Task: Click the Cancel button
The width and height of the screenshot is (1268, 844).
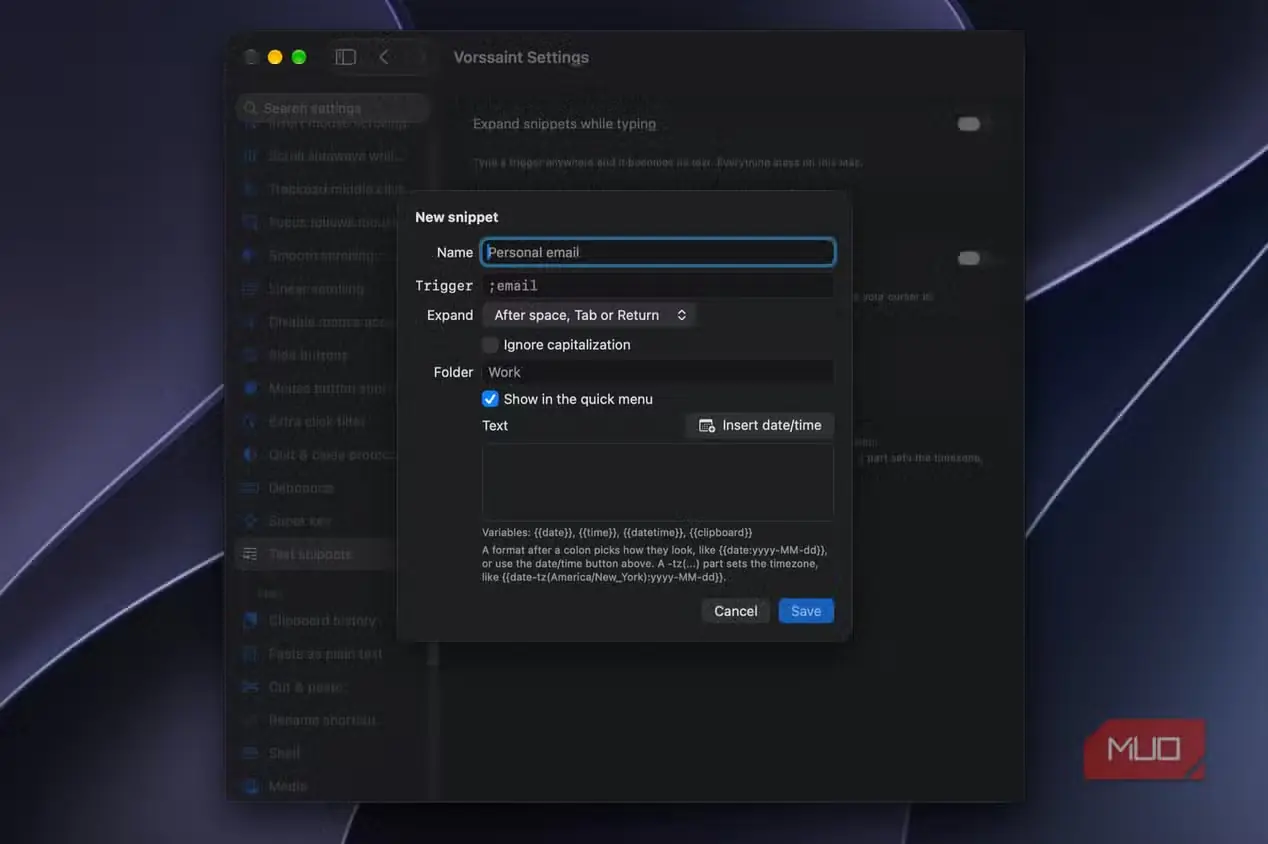Action: 736,611
